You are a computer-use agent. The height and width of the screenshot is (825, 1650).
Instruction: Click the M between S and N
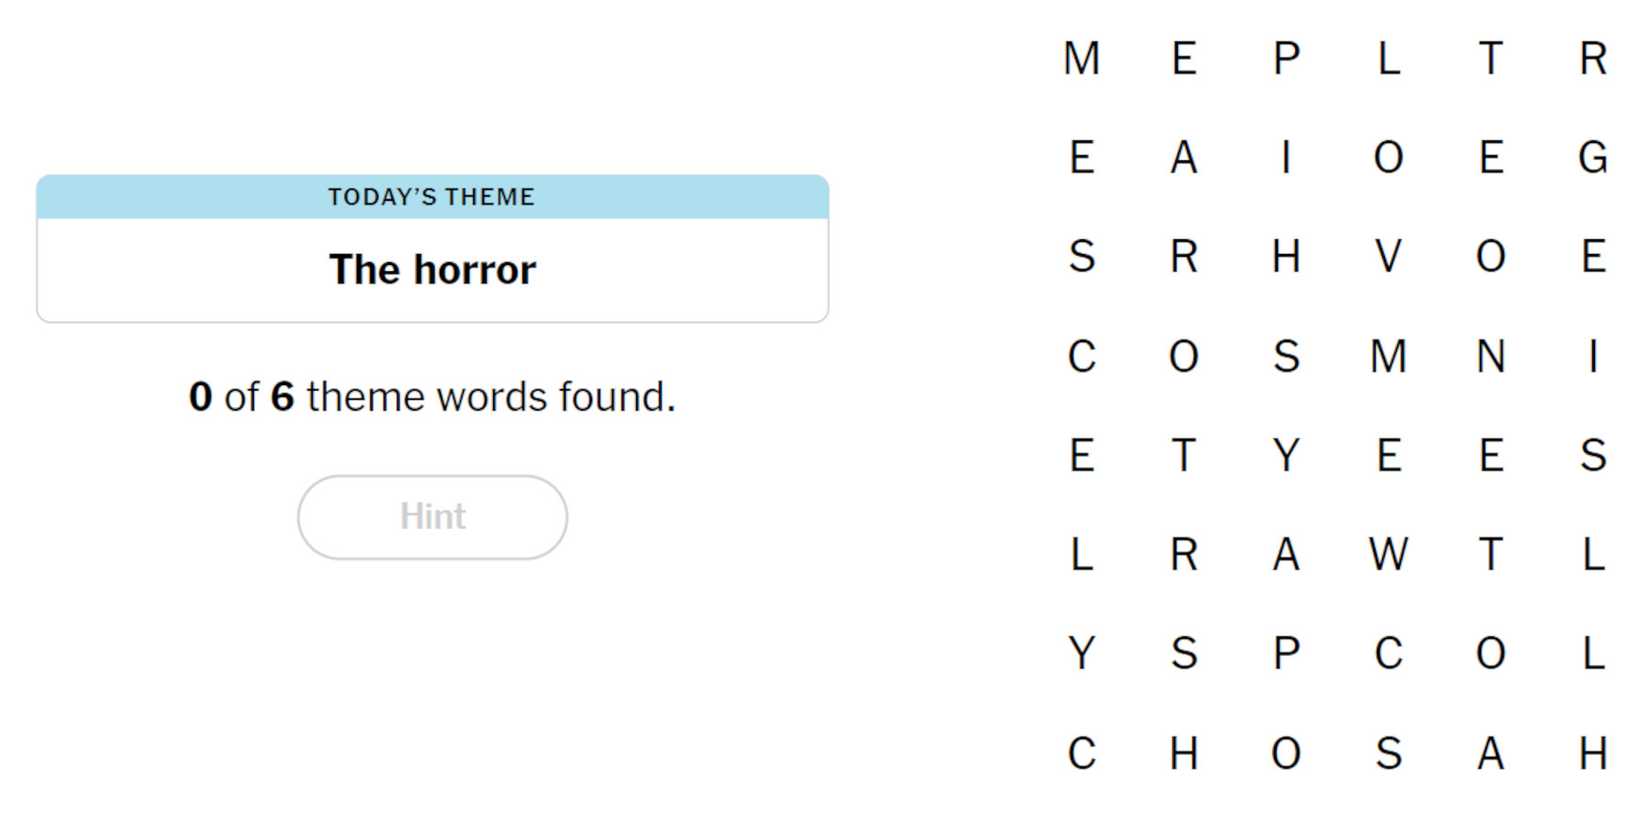tap(1388, 357)
